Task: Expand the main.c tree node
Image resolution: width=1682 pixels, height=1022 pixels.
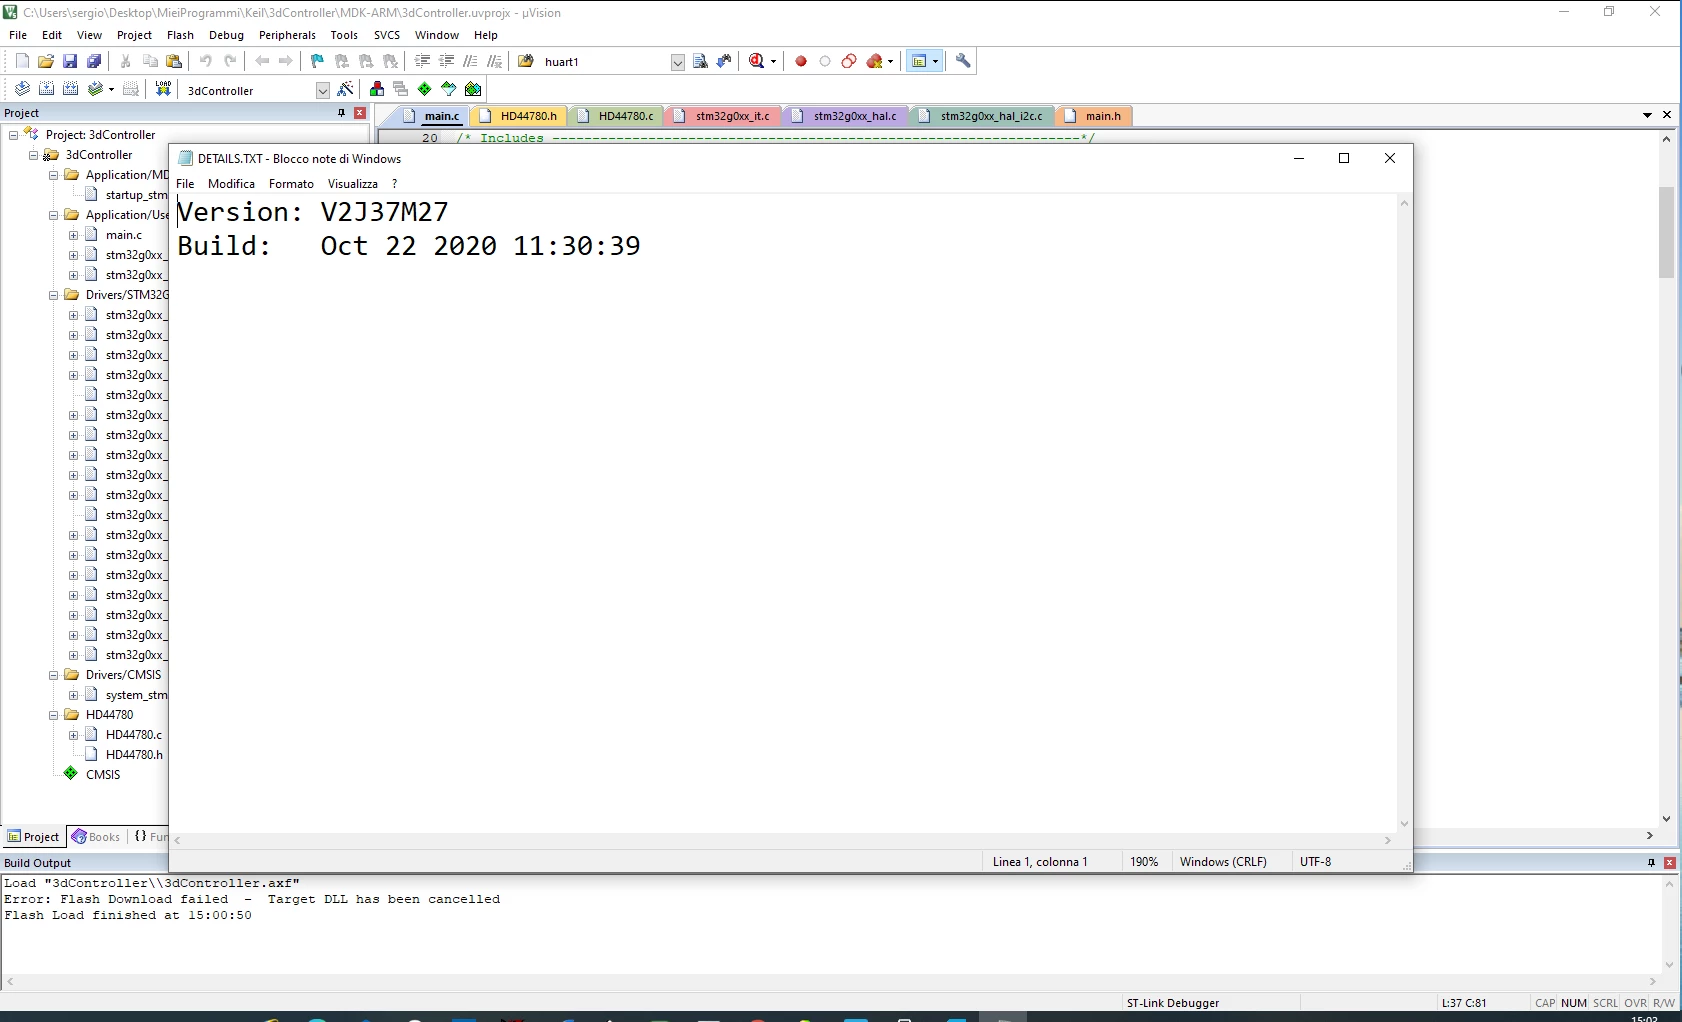Action: [73, 235]
